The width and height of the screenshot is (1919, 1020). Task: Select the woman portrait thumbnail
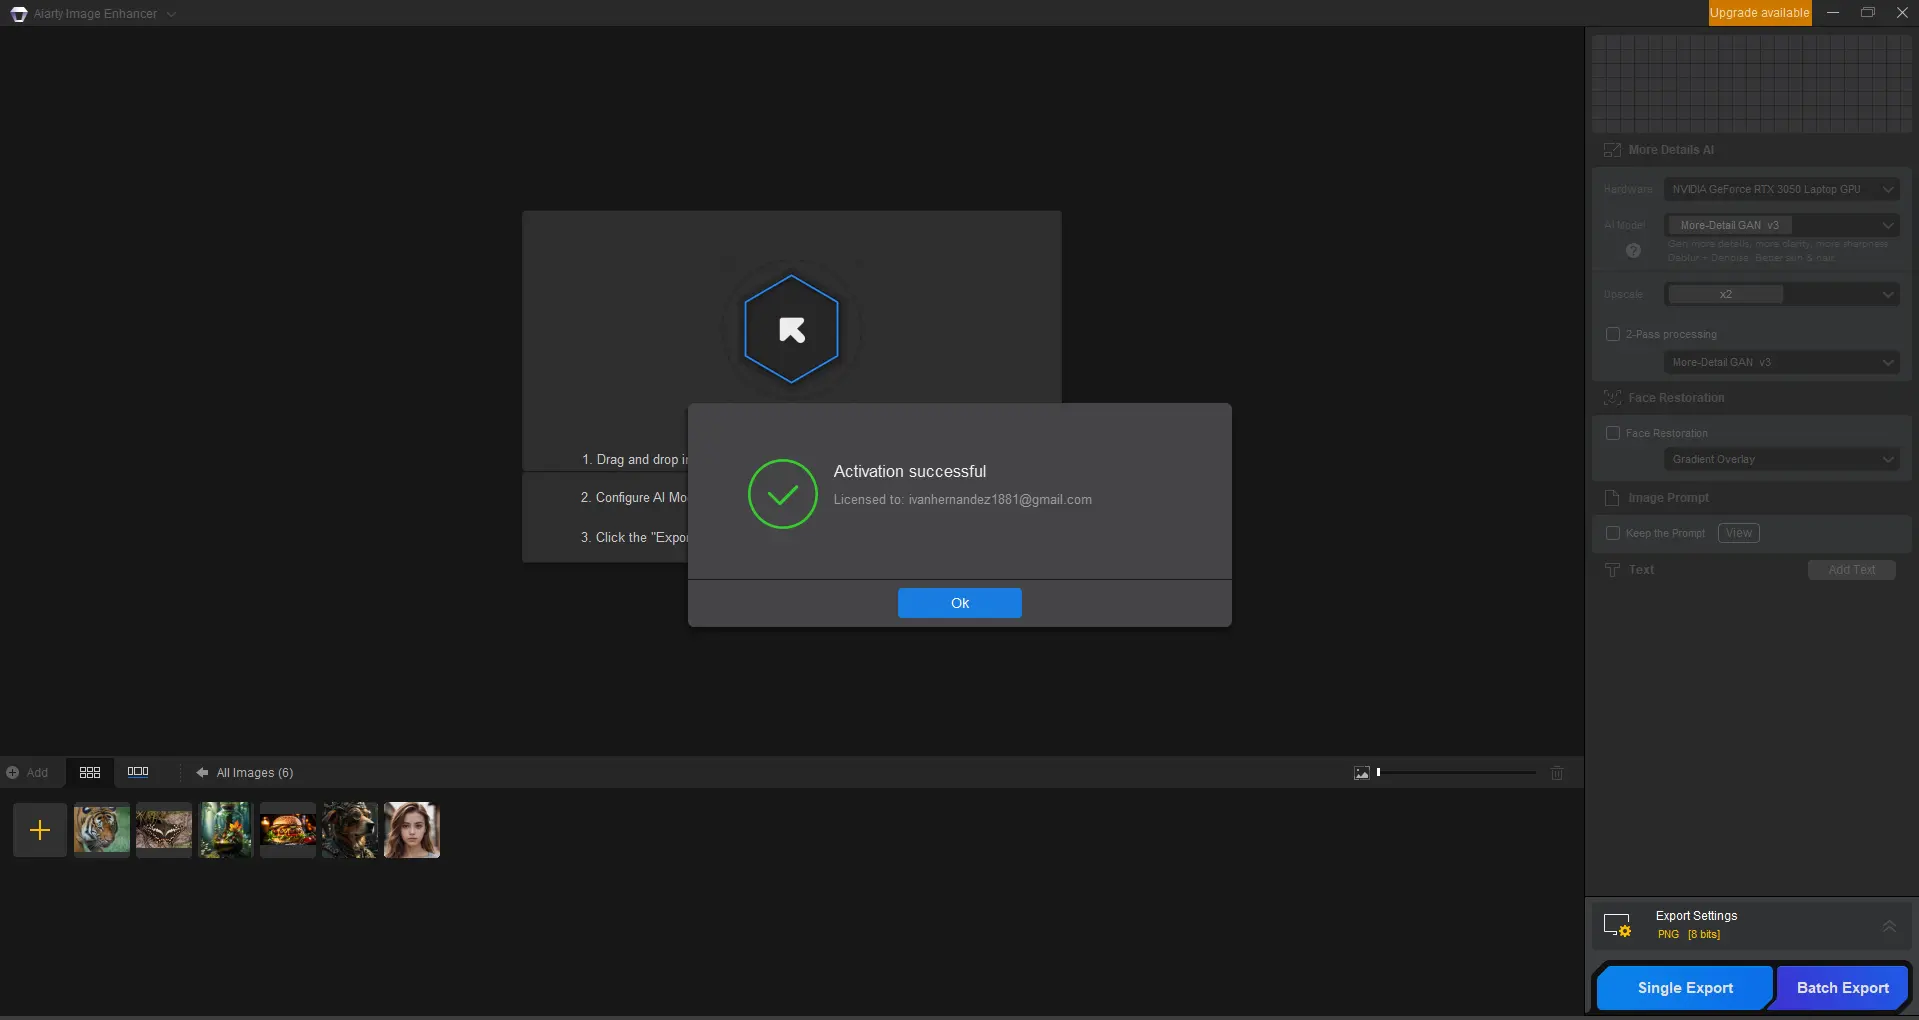pyautogui.click(x=412, y=830)
